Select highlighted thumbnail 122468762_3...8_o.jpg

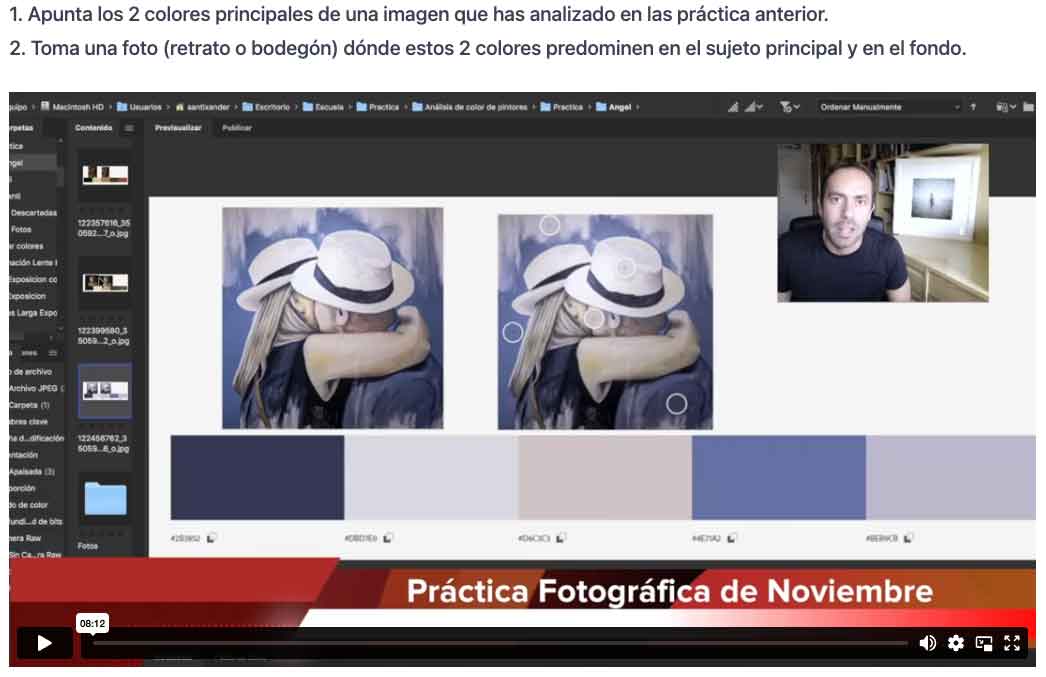tap(105, 390)
